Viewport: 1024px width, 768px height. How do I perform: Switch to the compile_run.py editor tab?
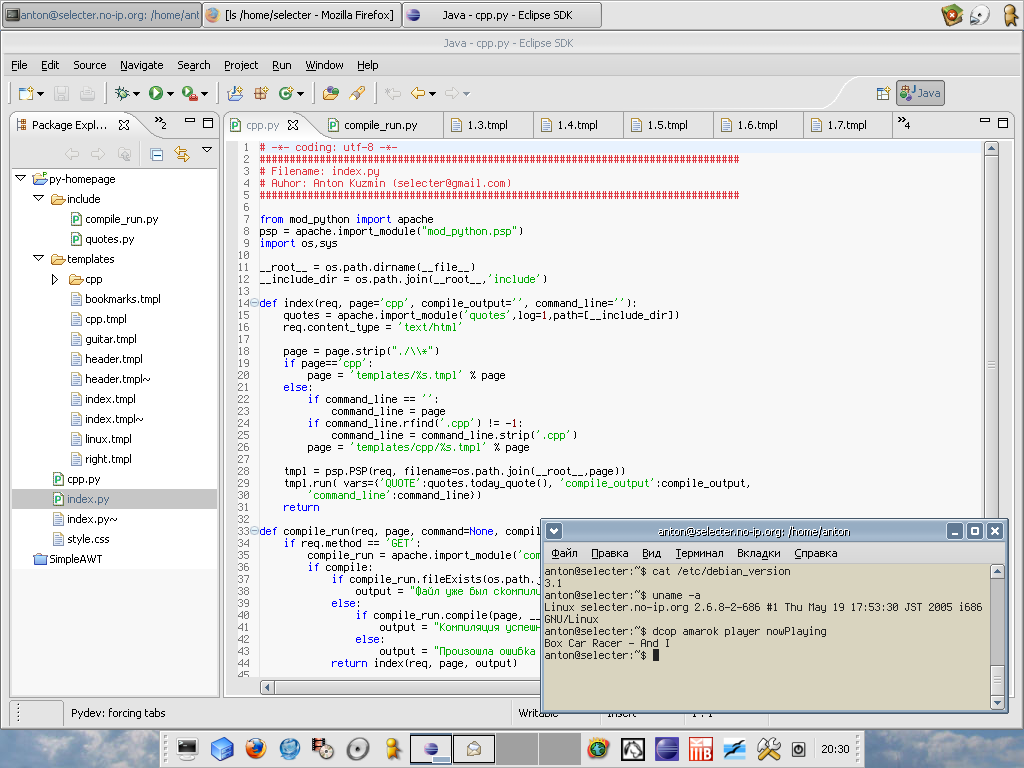(380, 125)
